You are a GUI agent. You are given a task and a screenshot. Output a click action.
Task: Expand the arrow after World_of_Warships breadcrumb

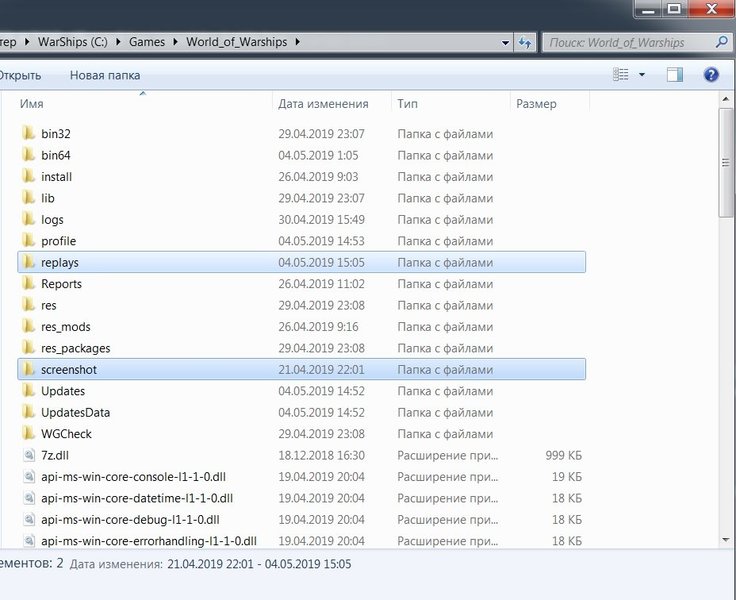[x=298, y=42]
